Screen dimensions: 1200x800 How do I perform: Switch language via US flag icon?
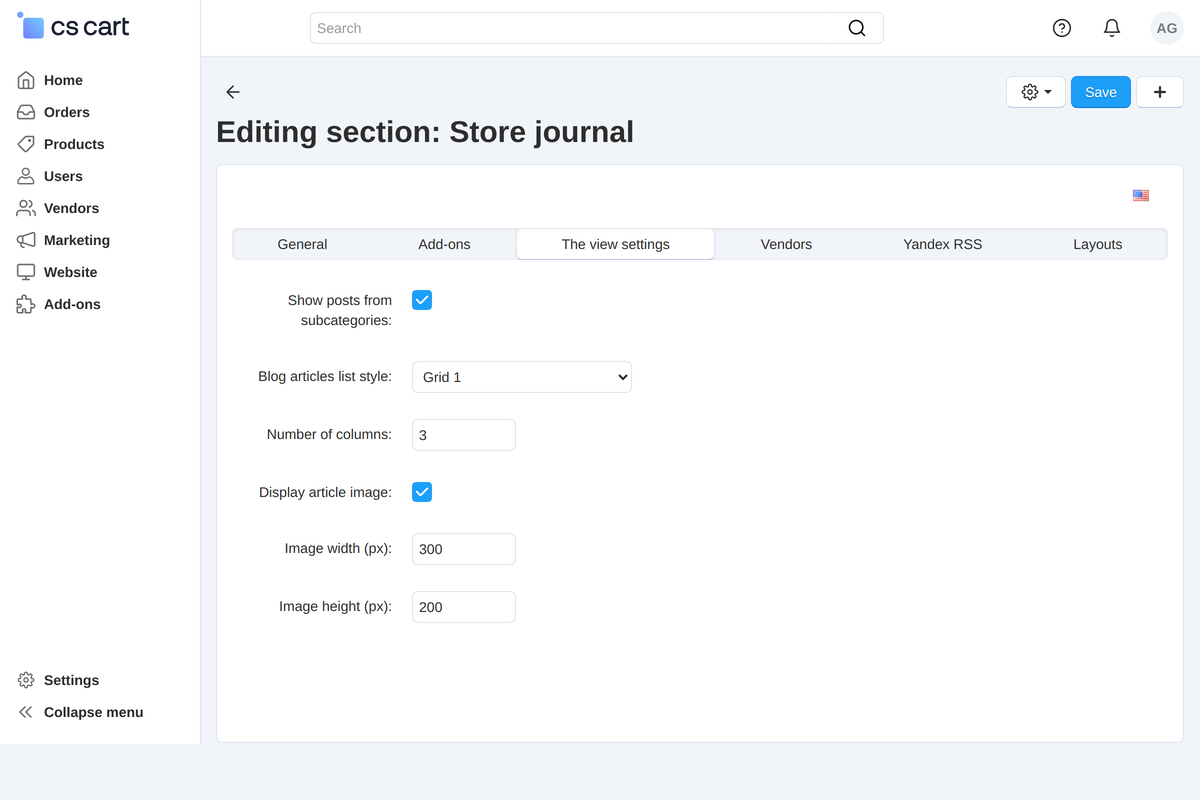[1141, 196]
